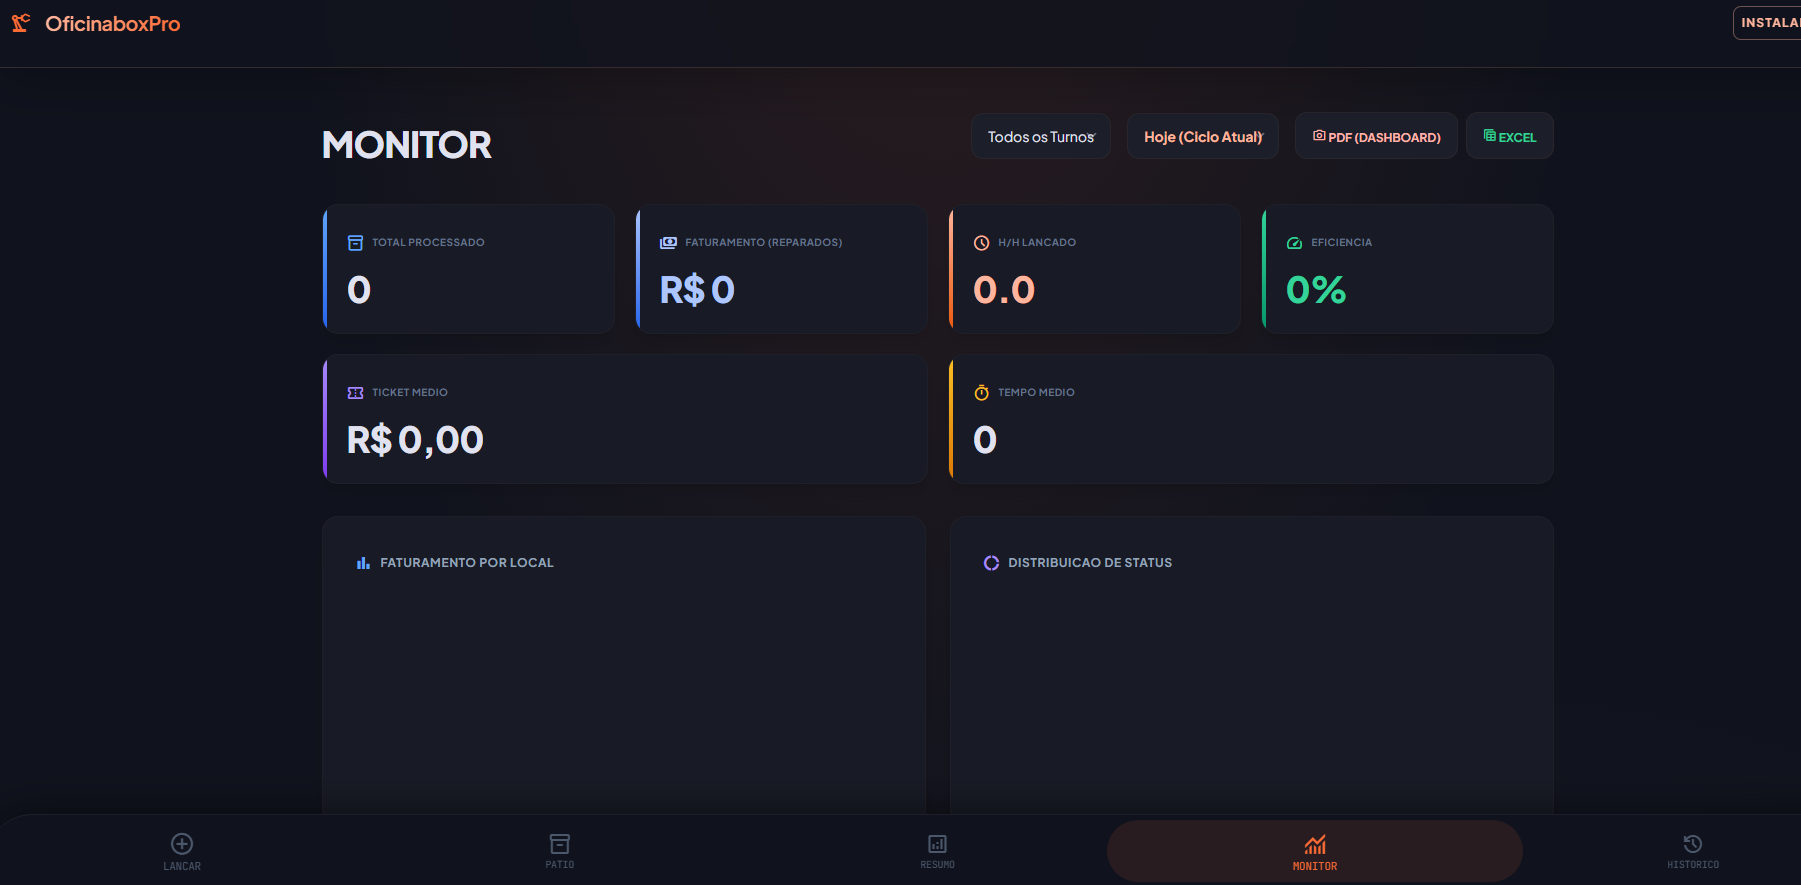Click the H/H LANCADO card label

[x=1037, y=243]
